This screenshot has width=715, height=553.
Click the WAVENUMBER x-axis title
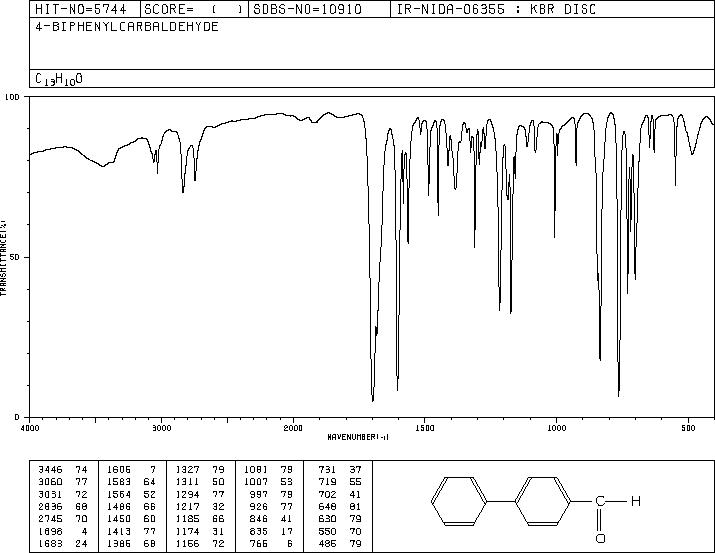pos(358,437)
